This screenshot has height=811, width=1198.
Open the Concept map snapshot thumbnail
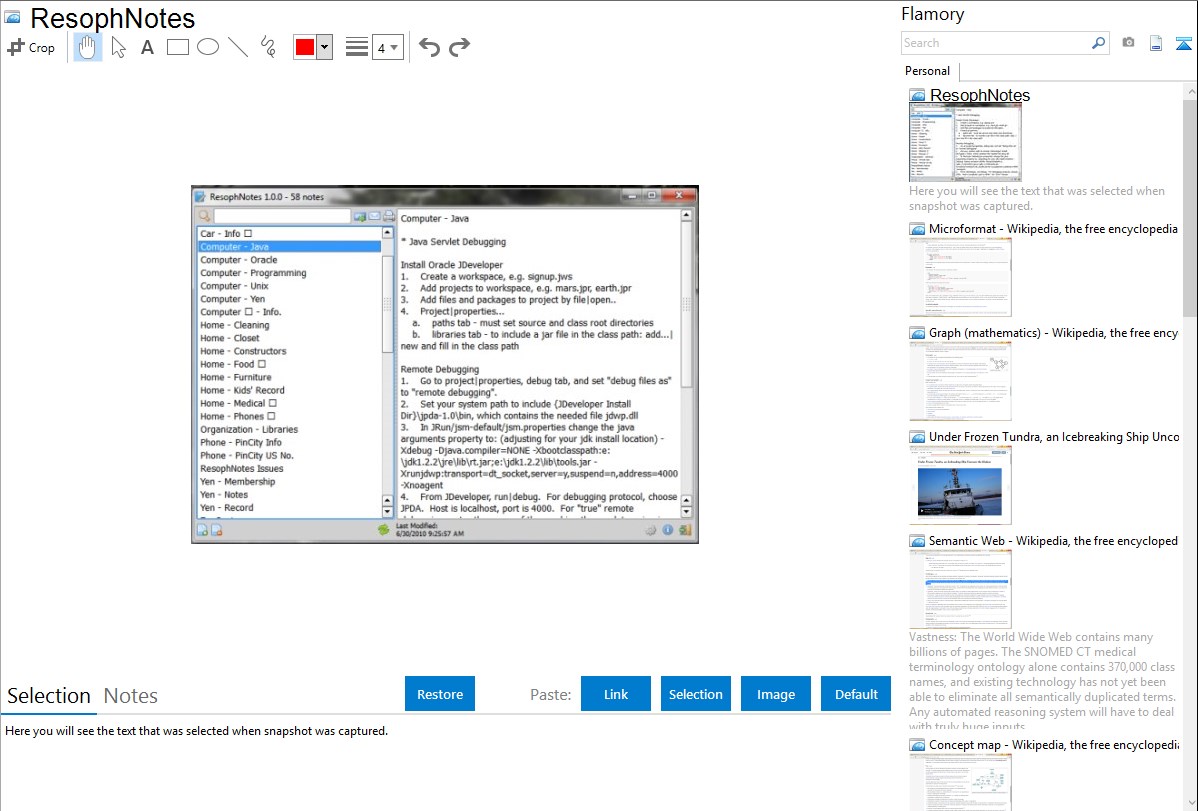tap(960, 782)
